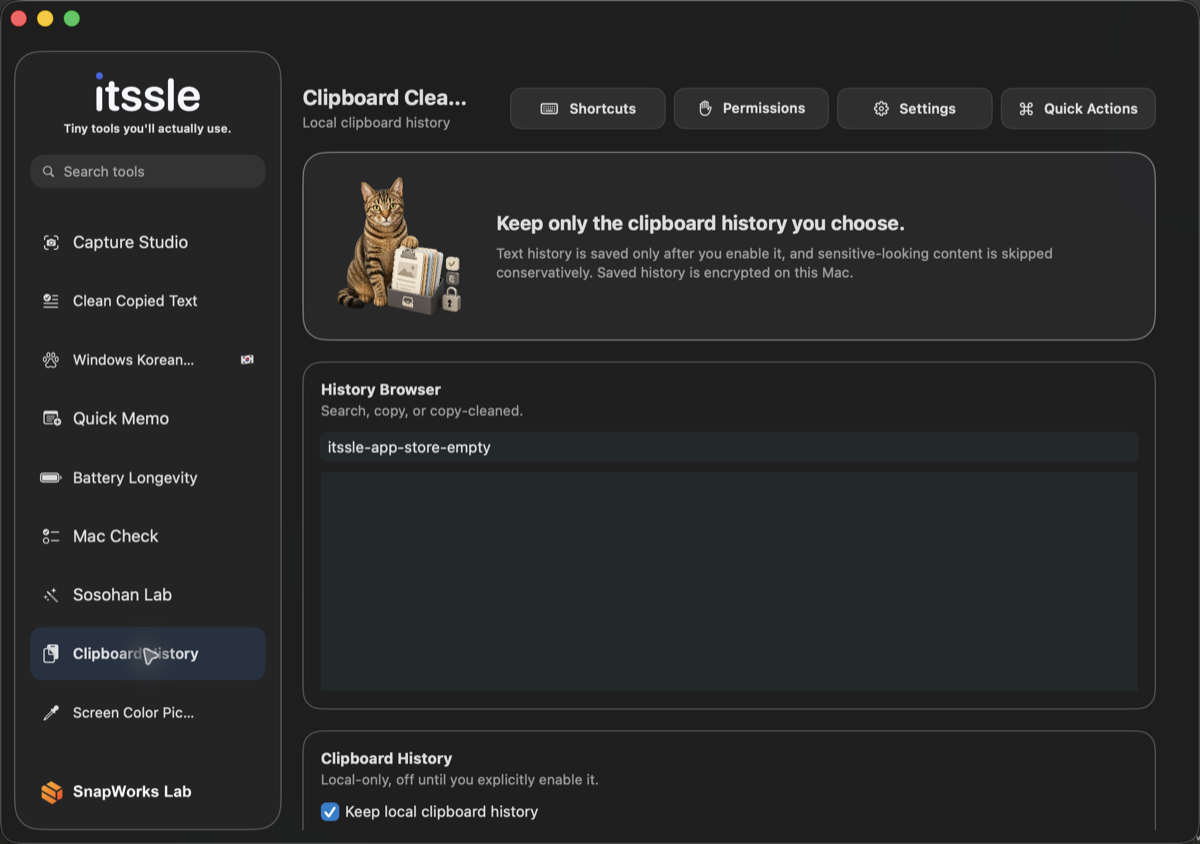
Task: Click the keyboard icon on Shortcuts
Action: pos(549,109)
